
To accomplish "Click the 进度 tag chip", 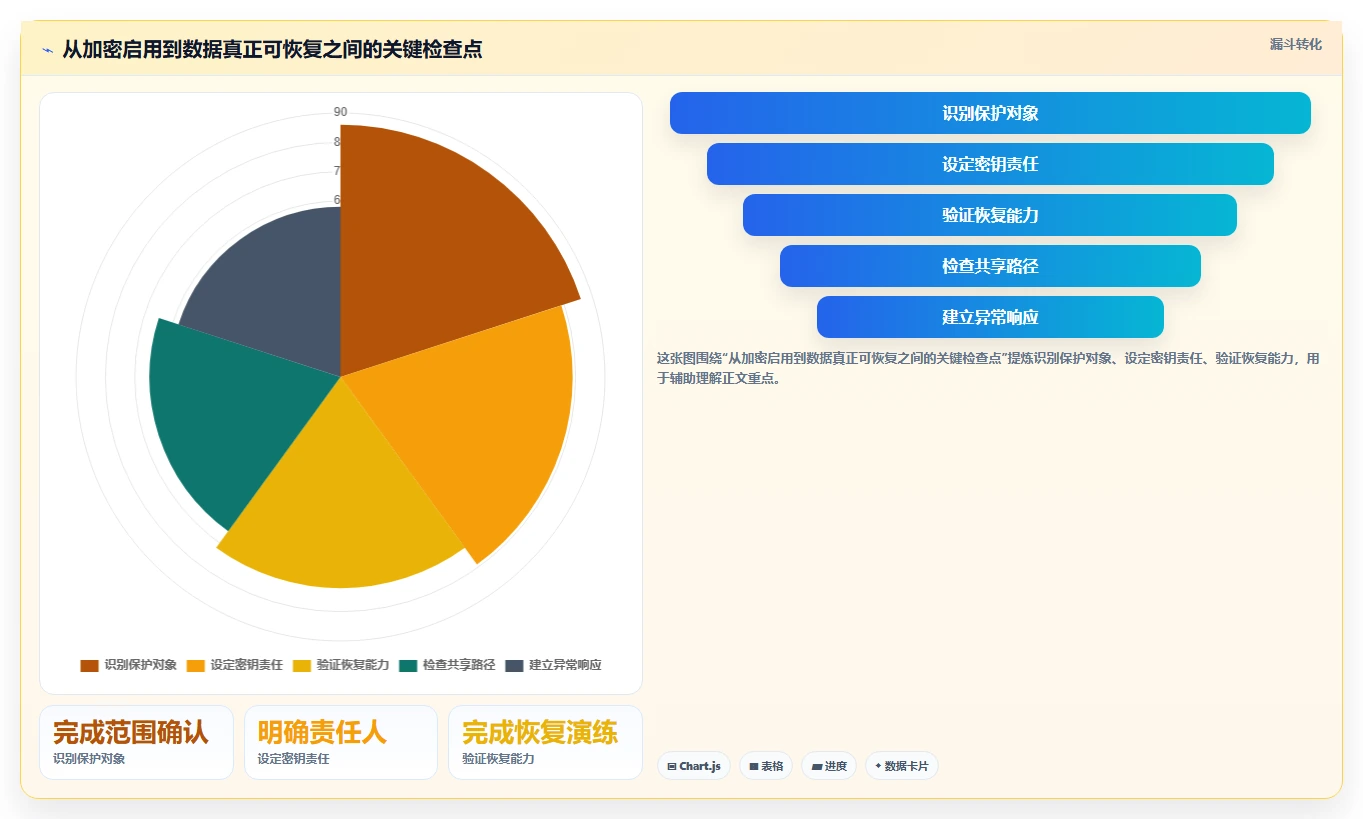I will click(x=829, y=766).
